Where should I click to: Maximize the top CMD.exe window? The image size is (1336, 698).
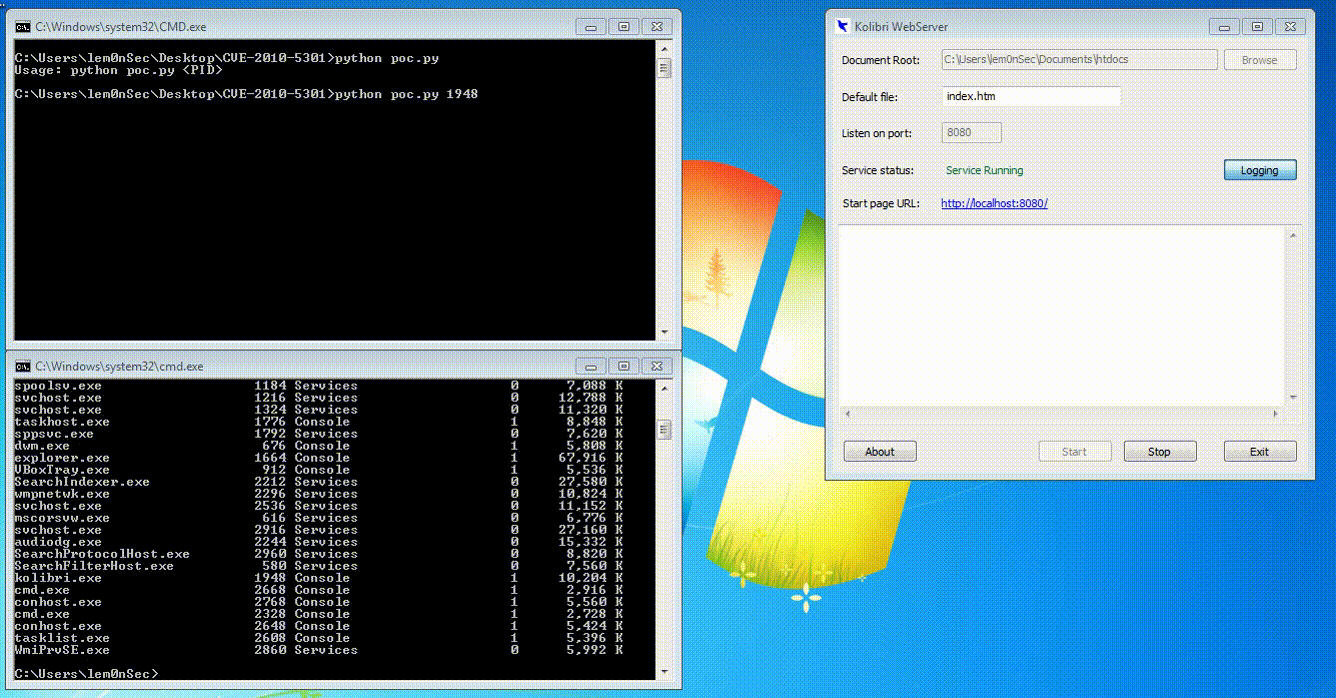click(623, 27)
